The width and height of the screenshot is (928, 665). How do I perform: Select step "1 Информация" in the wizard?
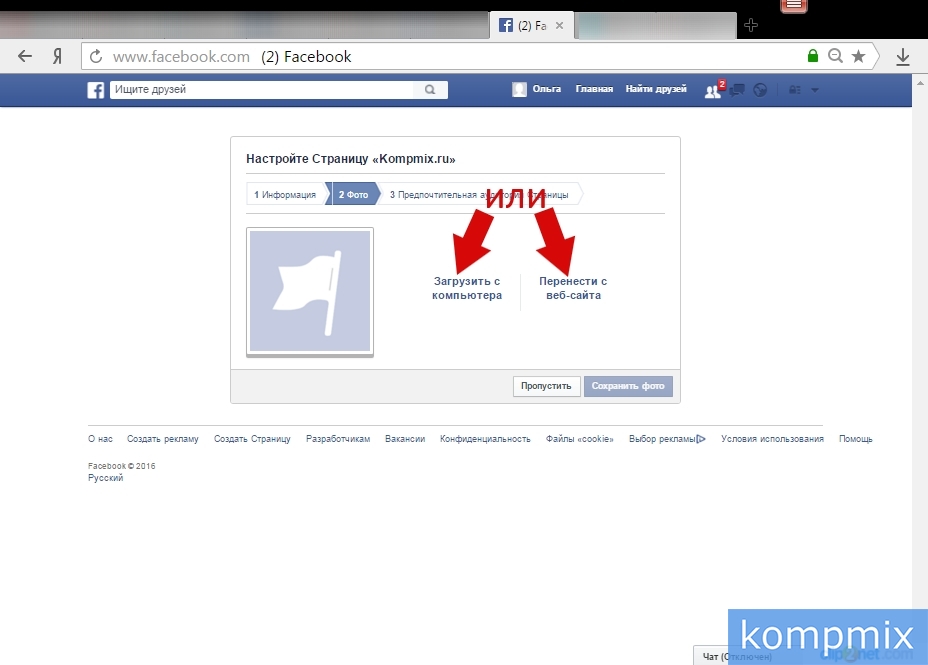point(285,195)
